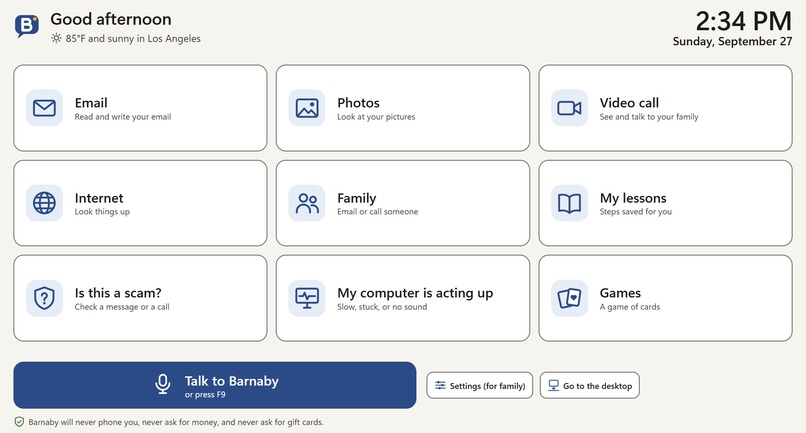Viewport: 806px width, 433px height.
Task: Click "Steps saved for you" text
Action: [635, 212]
